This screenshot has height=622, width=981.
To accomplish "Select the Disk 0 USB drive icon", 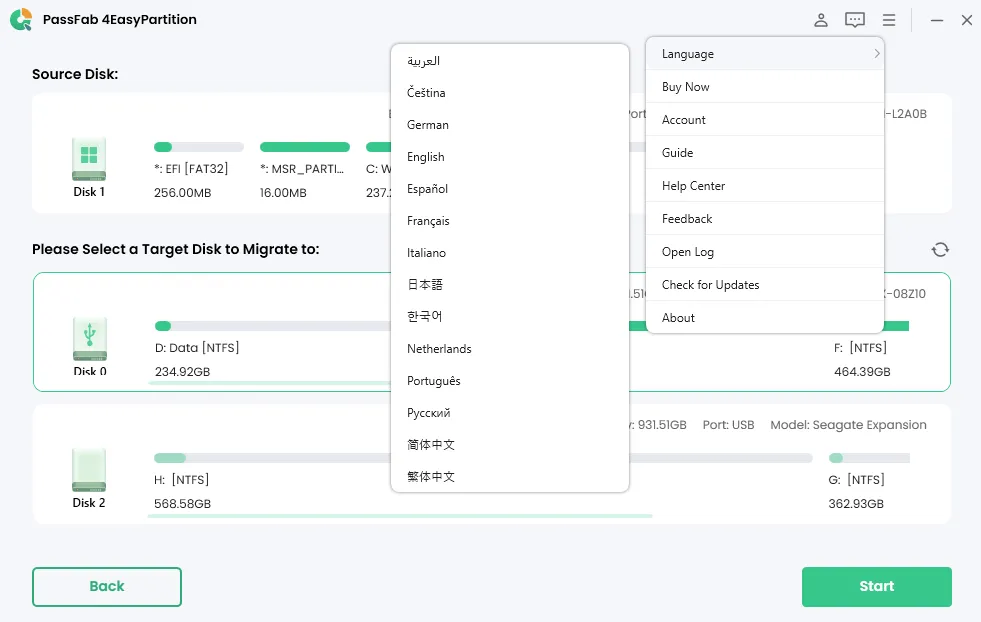I will click(89, 338).
